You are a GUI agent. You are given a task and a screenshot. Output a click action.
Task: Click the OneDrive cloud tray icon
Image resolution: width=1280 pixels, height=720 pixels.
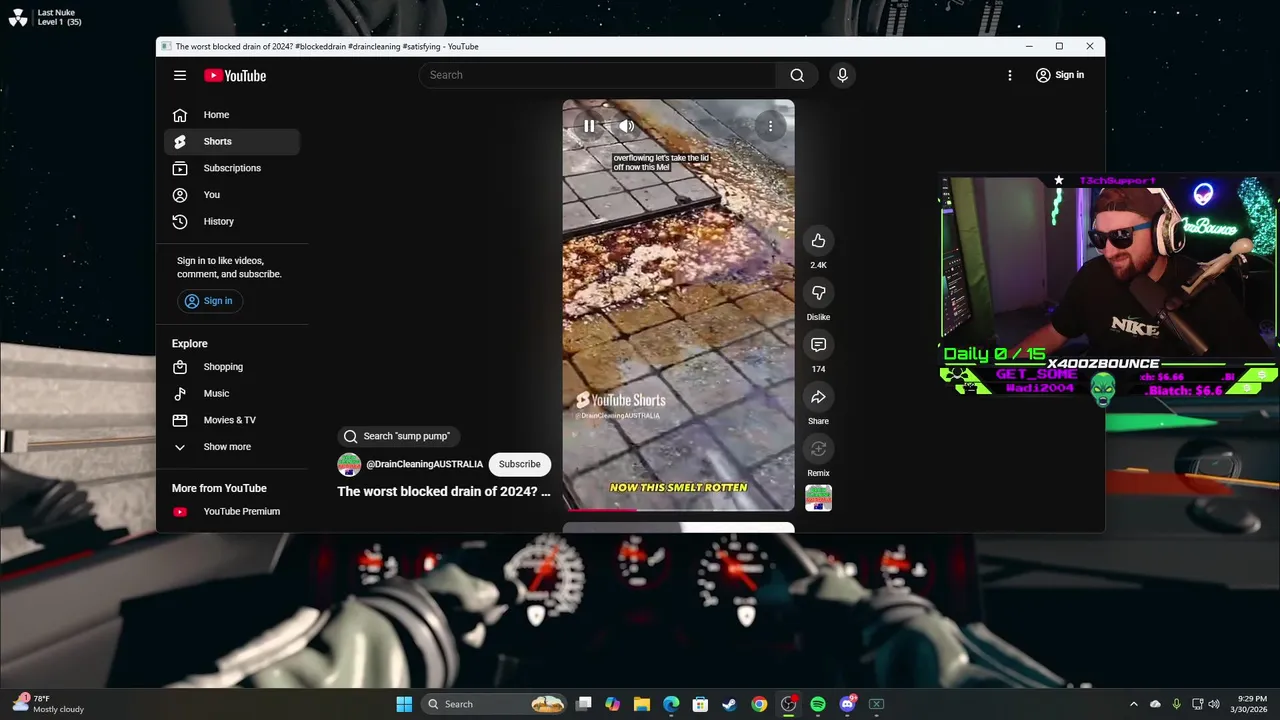pyautogui.click(x=1155, y=704)
